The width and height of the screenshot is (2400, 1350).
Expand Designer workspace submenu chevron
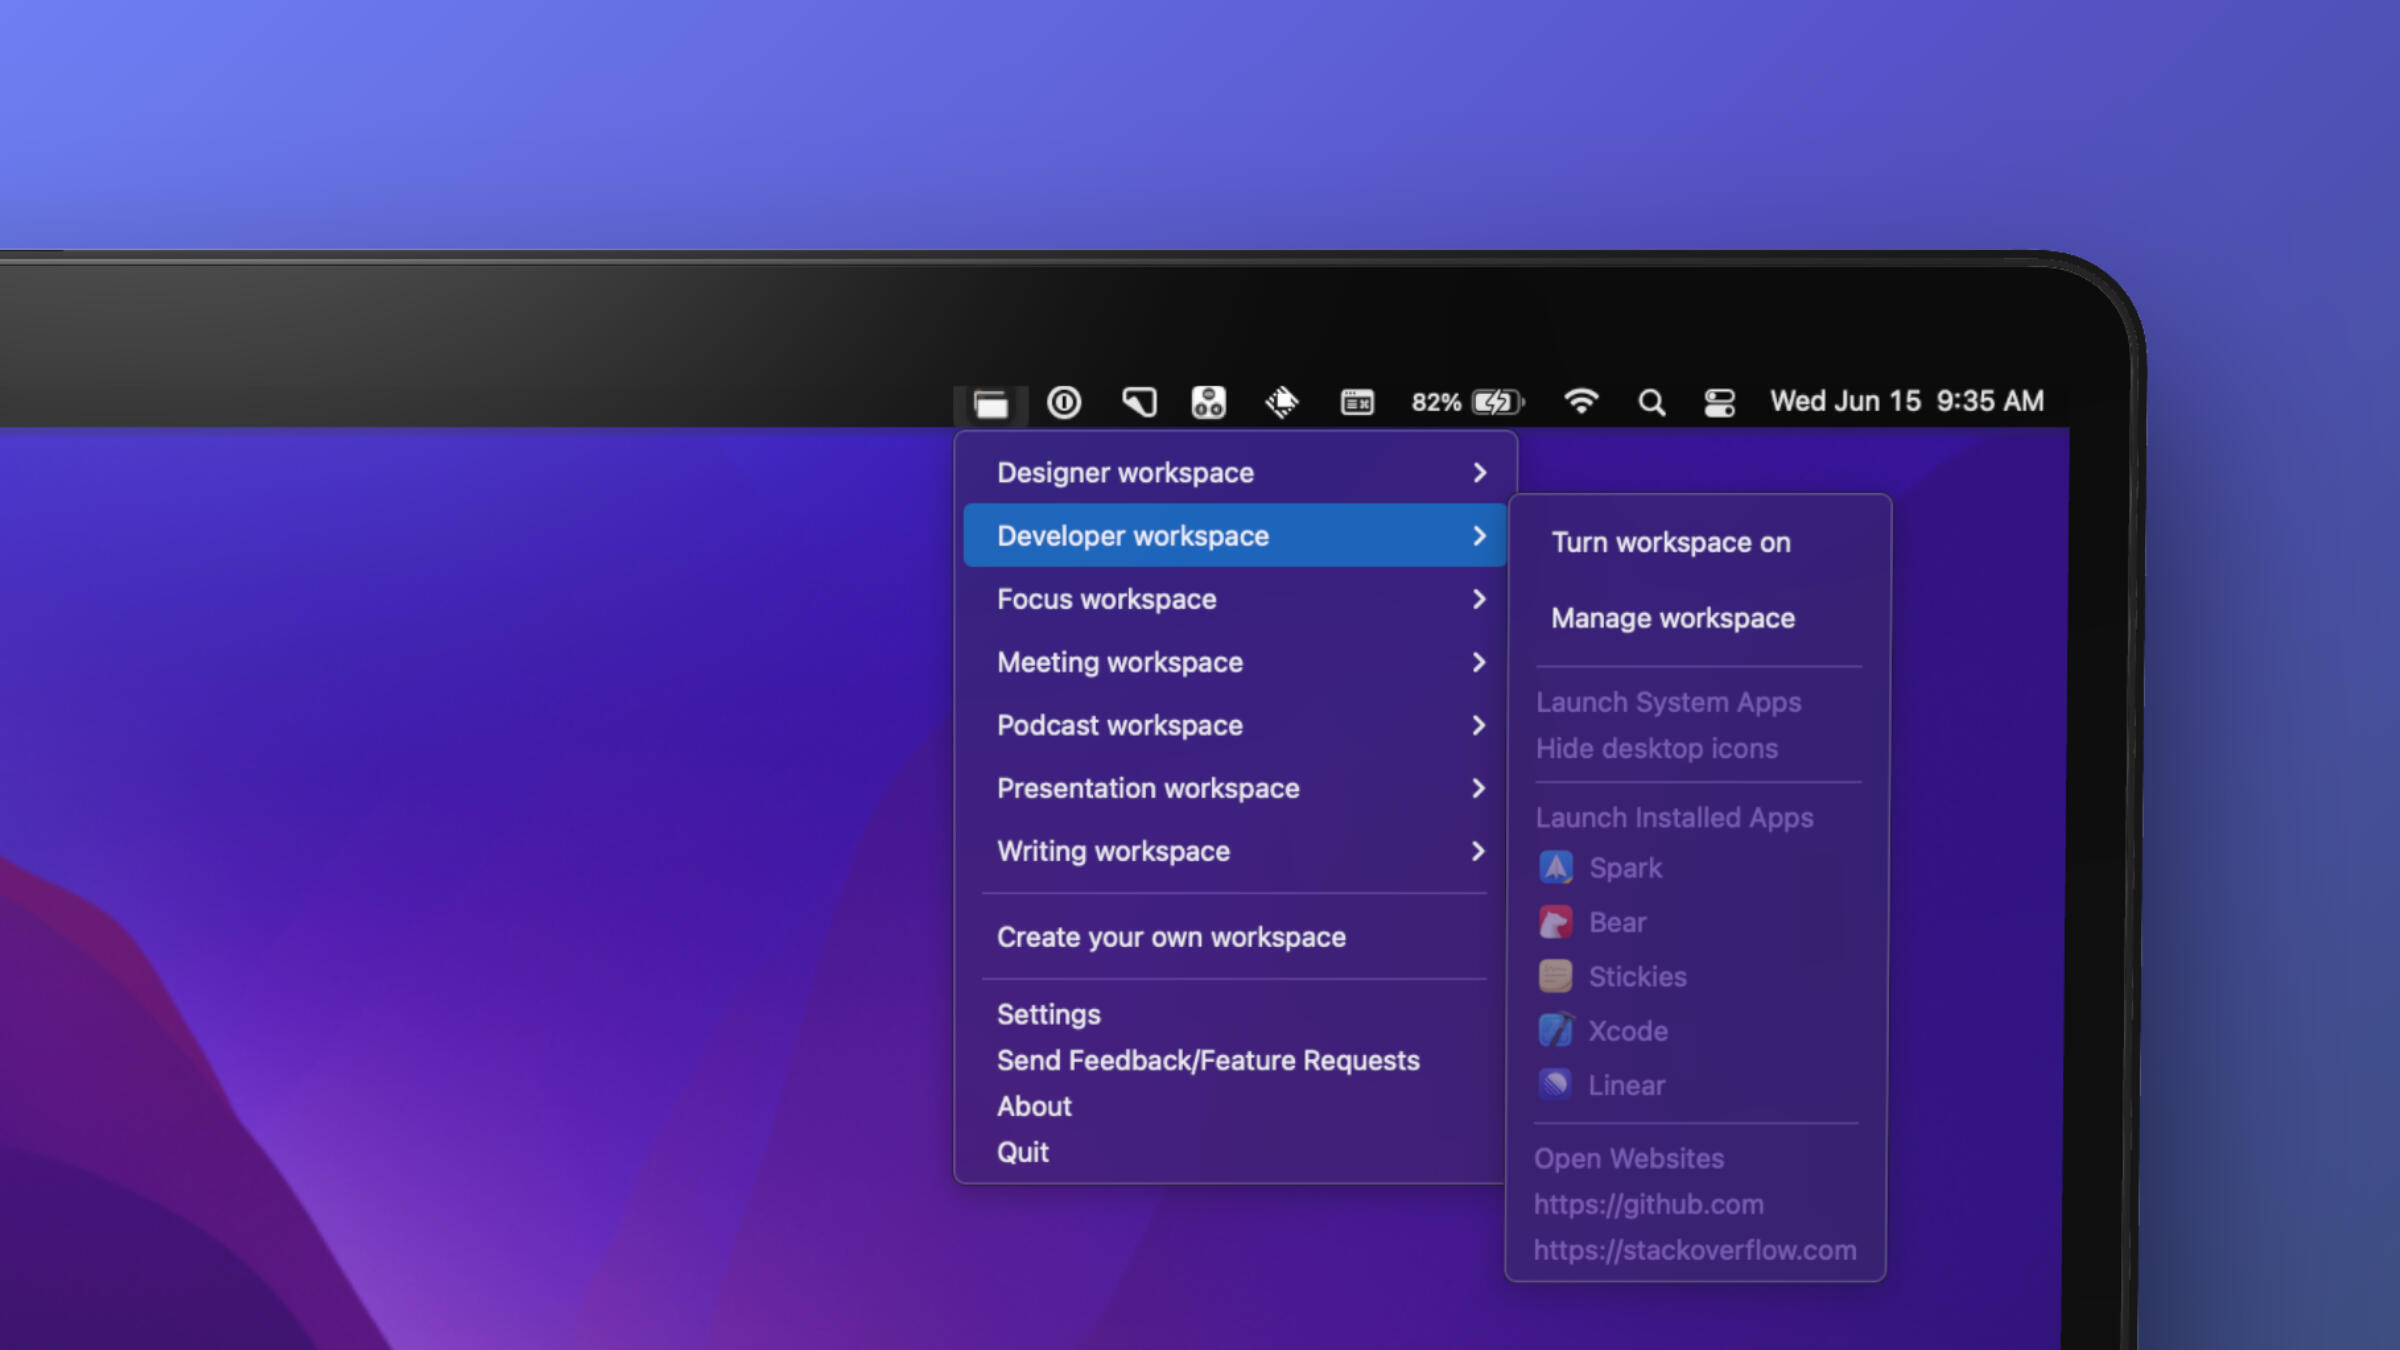pyautogui.click(x=1479, y=472)
